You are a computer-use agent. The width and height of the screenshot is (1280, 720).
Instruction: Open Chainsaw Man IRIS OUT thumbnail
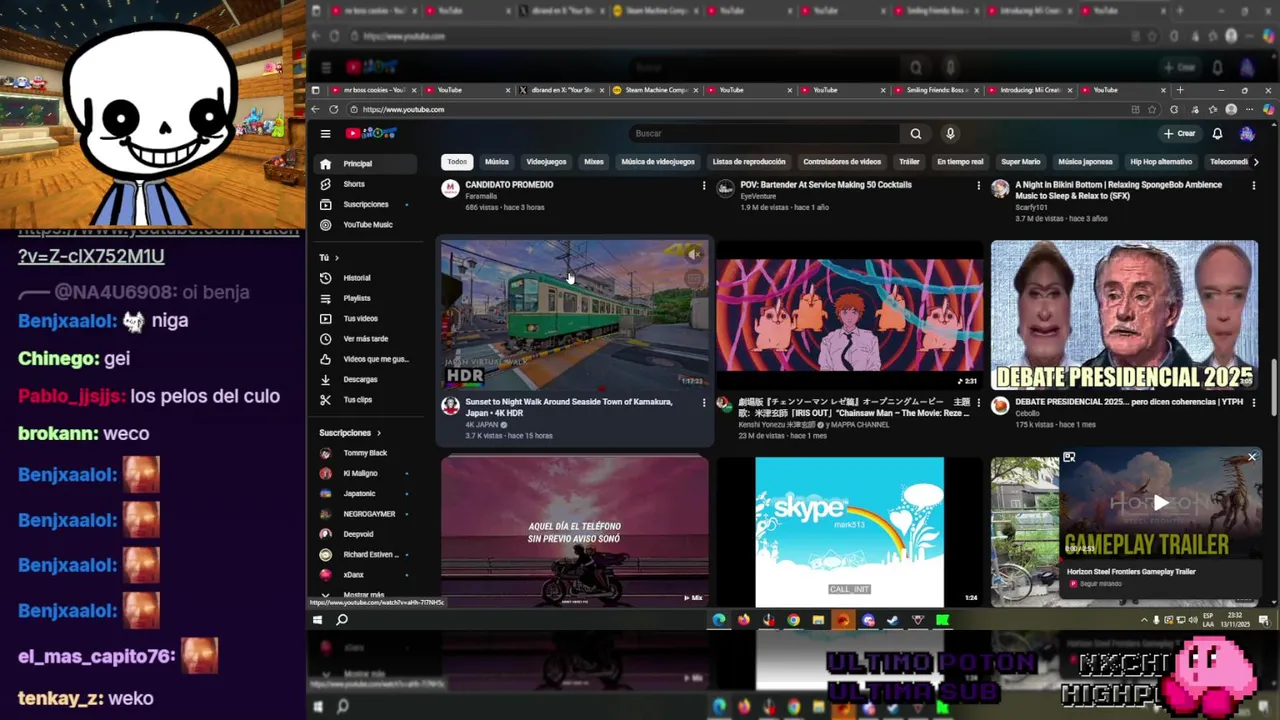click(x=850, y=315)
